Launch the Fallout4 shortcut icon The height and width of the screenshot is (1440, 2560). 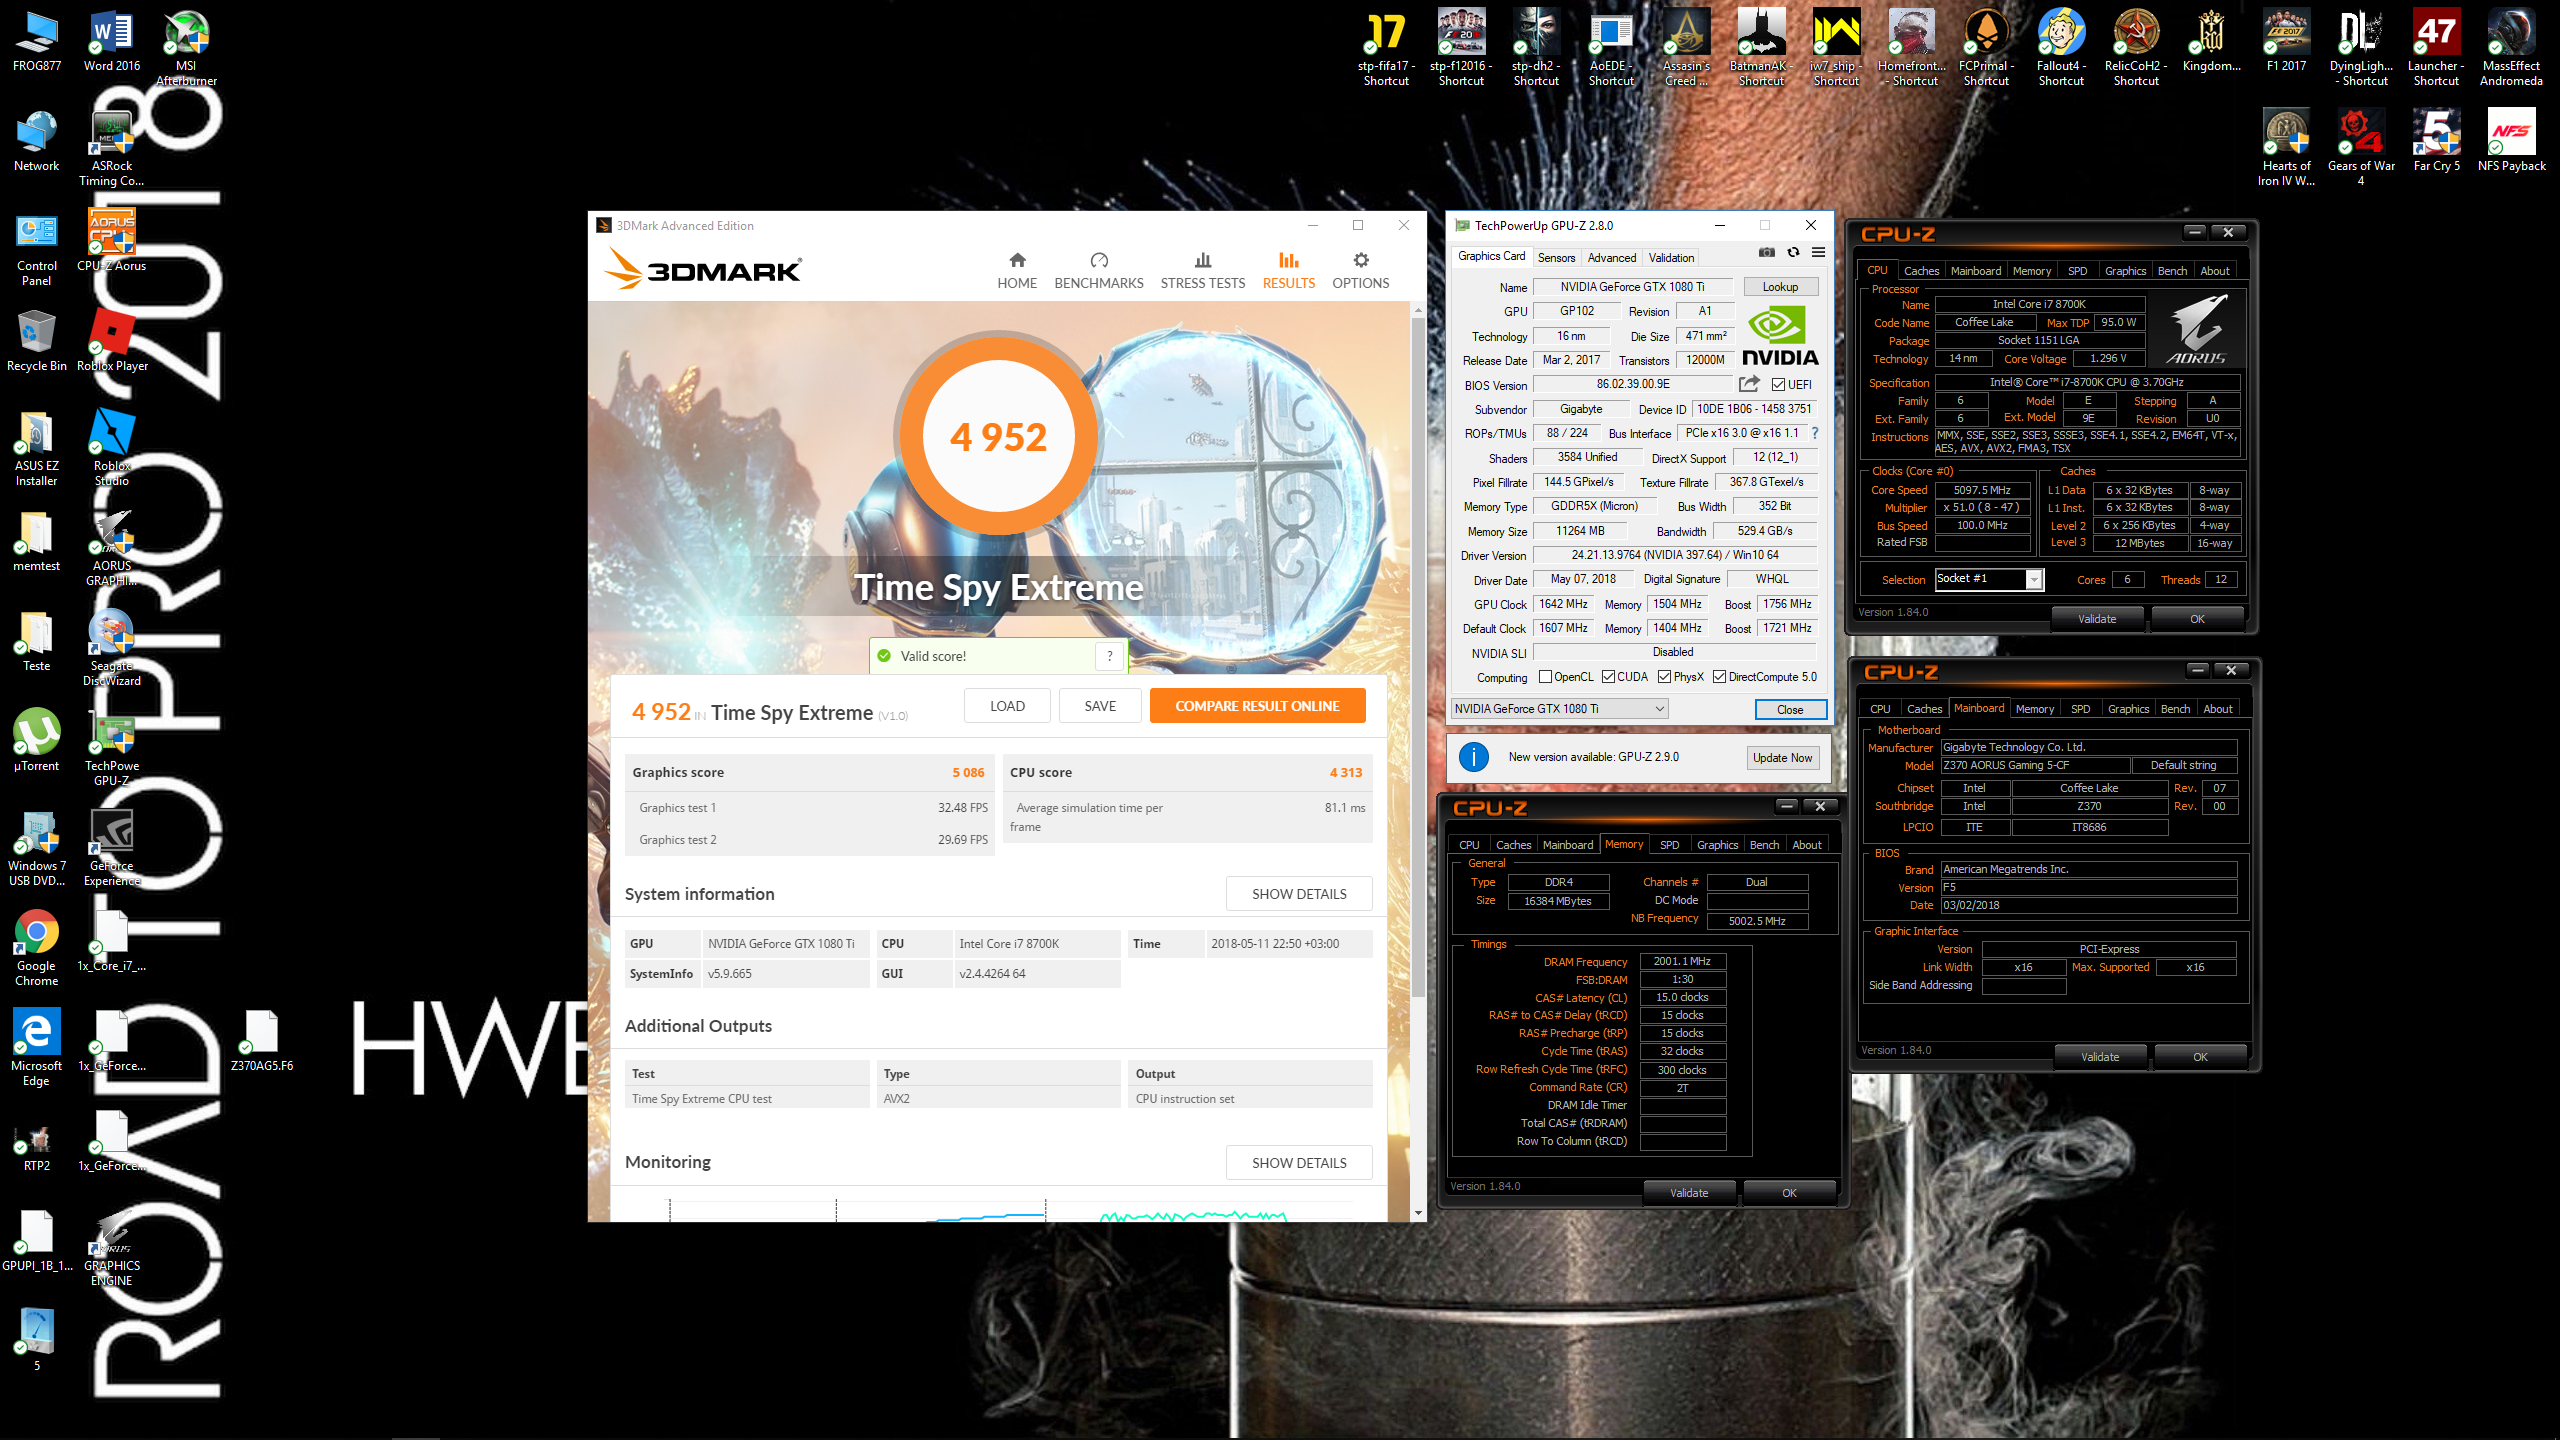point(2061,47)
